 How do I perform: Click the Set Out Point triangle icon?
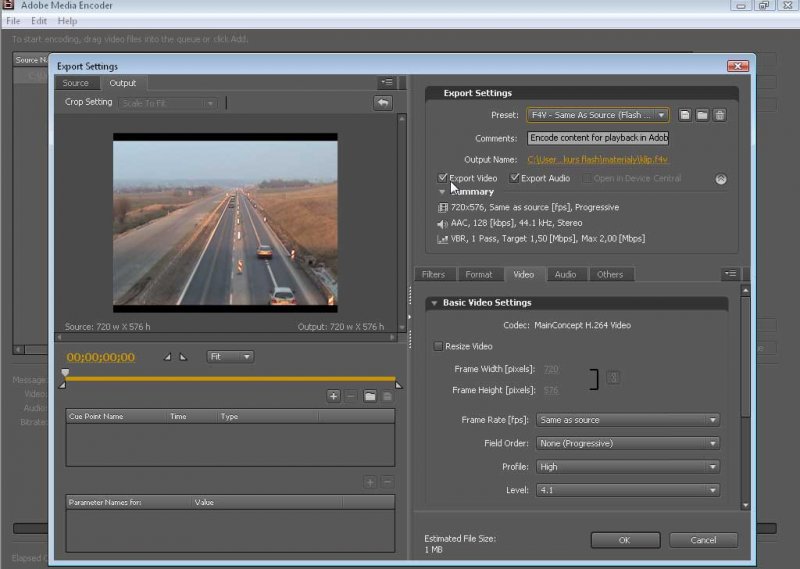[183, 357]
